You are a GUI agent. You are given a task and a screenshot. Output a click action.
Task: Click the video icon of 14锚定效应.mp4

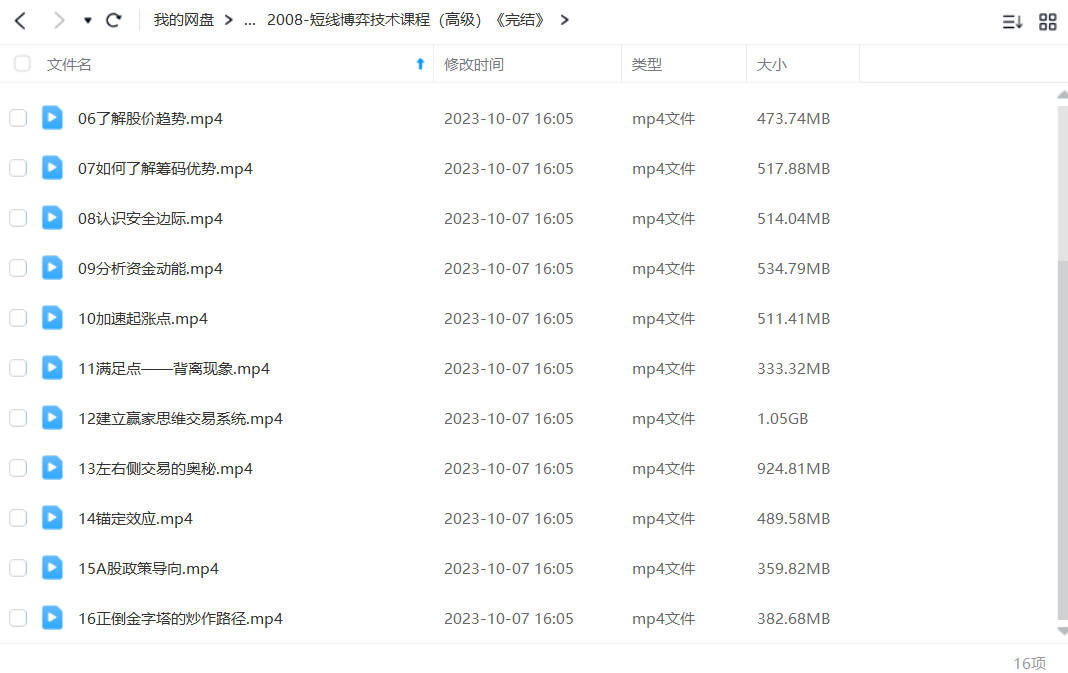click(x=52, y=518)
